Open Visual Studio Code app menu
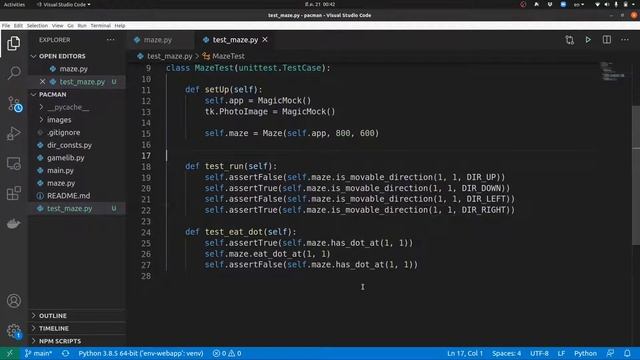 [64, 4]
